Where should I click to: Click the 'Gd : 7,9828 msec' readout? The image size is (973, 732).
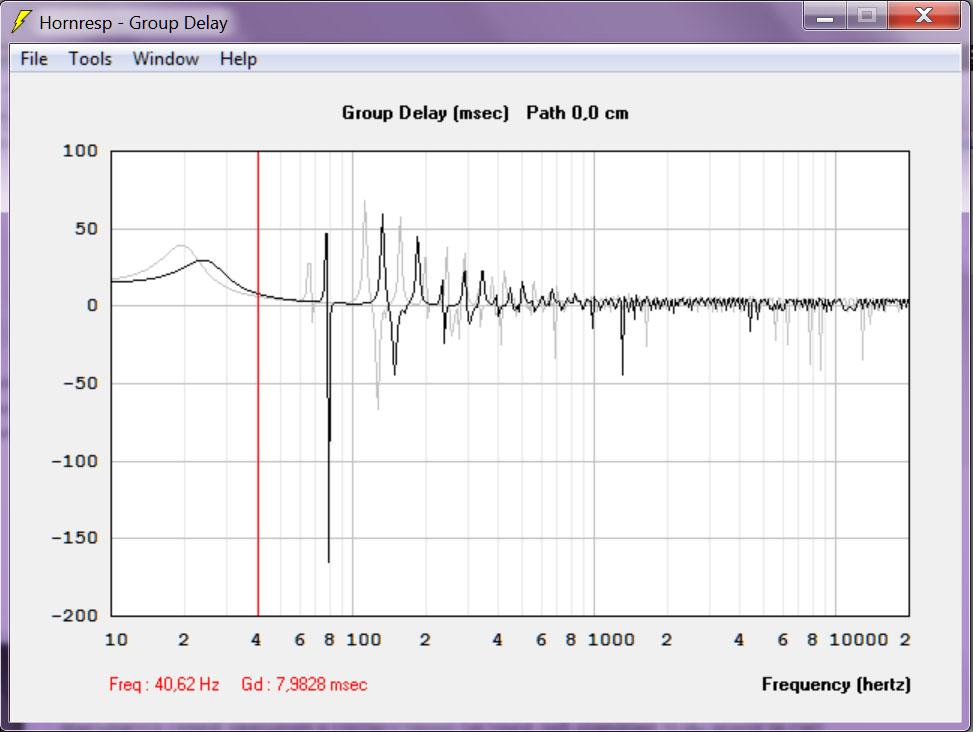point(304,684)
